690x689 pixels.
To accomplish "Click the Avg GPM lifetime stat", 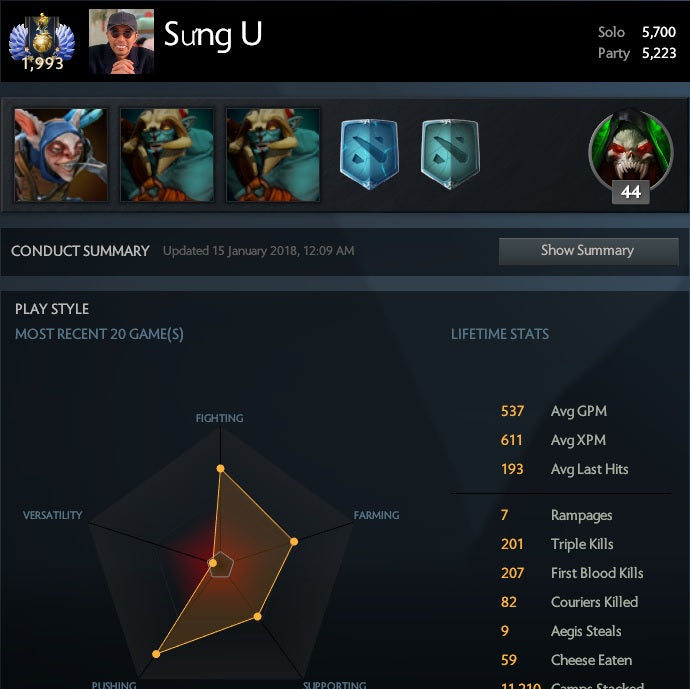I will pos(554,411).
